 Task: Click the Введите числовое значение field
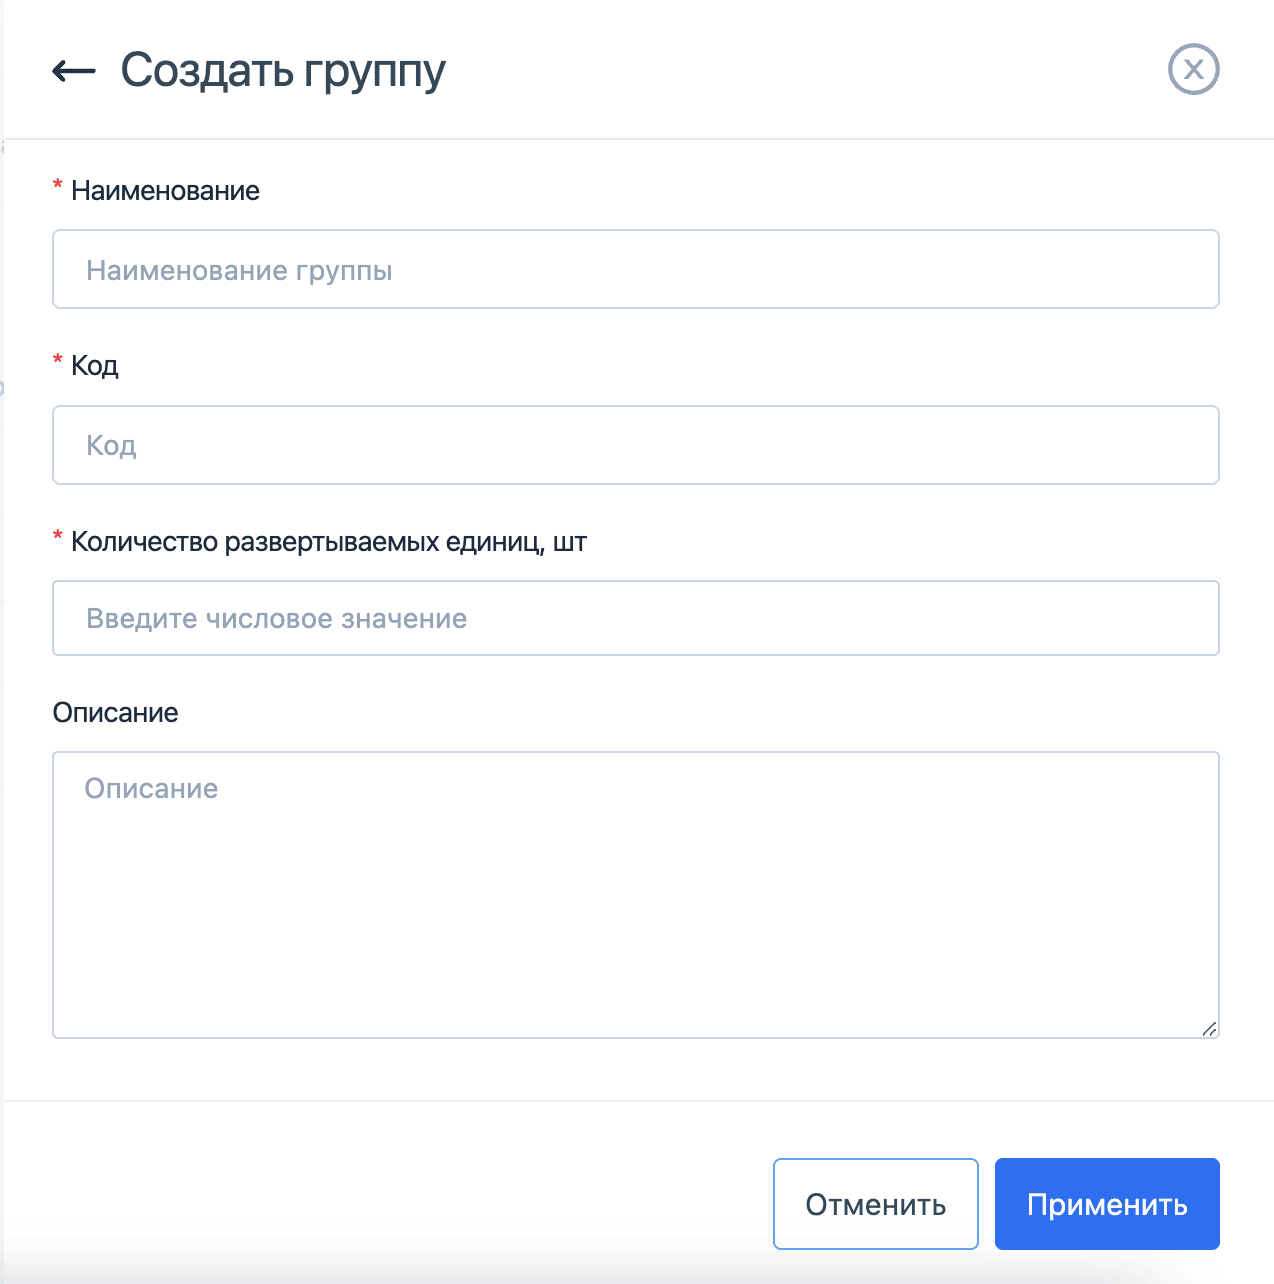(635, 618)
